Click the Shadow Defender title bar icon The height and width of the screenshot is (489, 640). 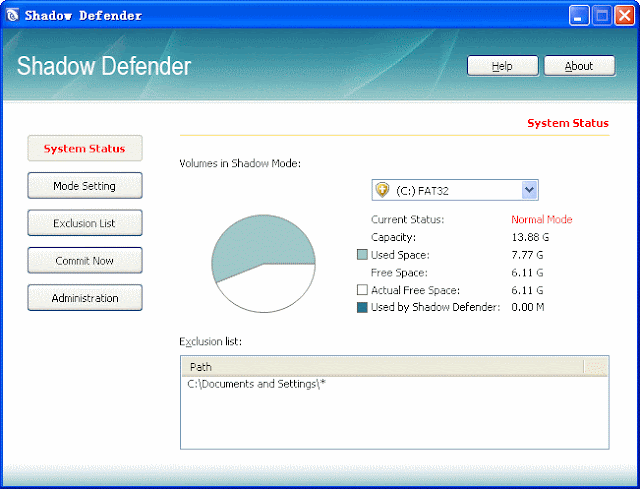click(x=13, y=16)
